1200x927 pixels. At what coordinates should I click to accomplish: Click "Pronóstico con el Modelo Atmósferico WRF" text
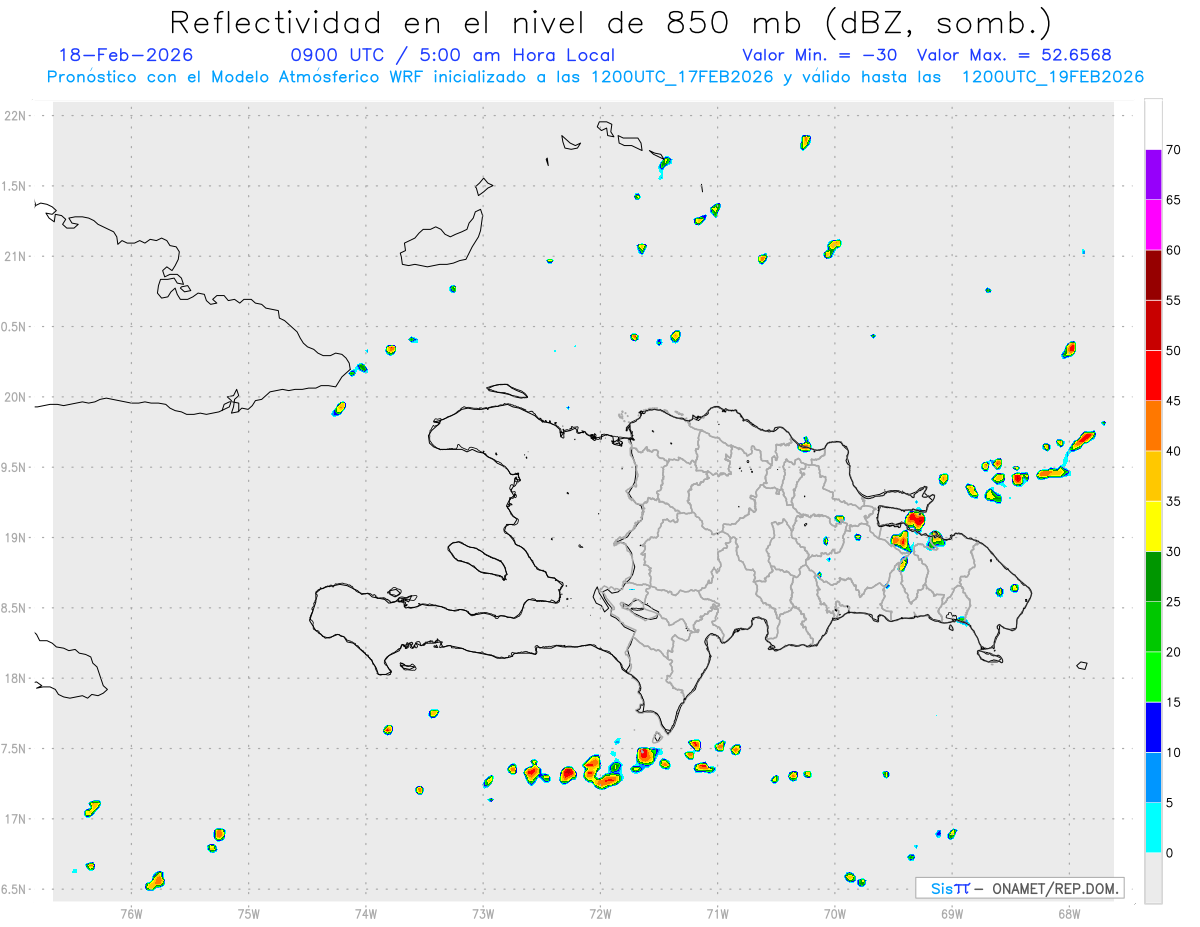tap(238, 77)
